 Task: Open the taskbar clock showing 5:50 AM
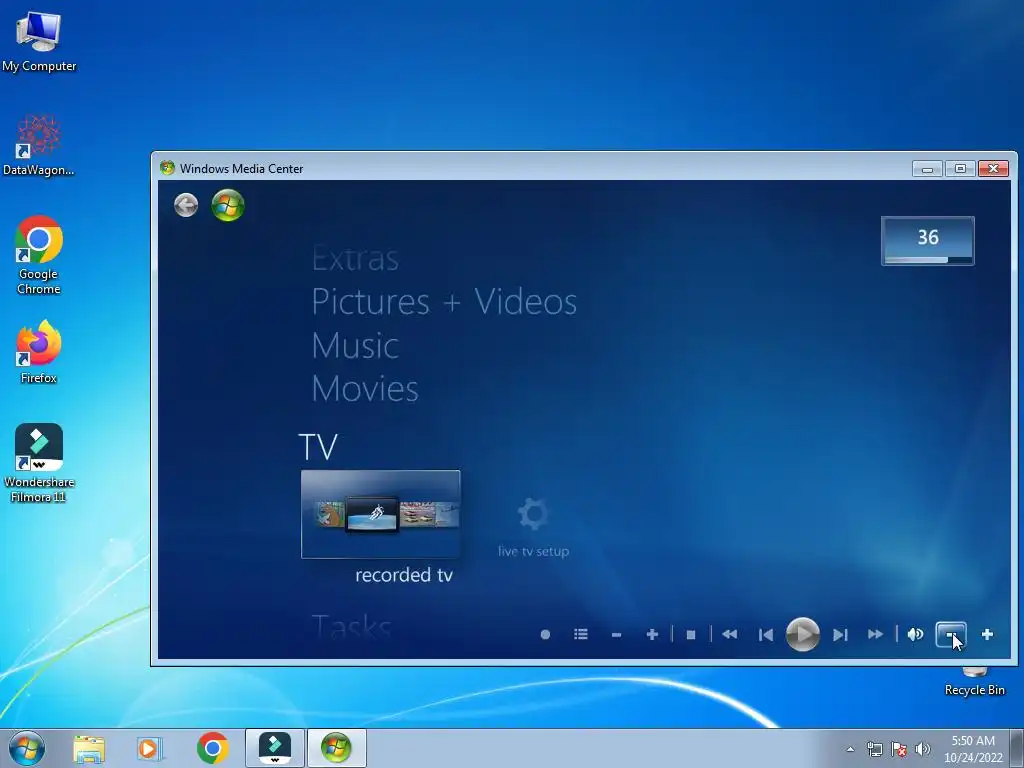pyautogui.click(x=972, y=749)
